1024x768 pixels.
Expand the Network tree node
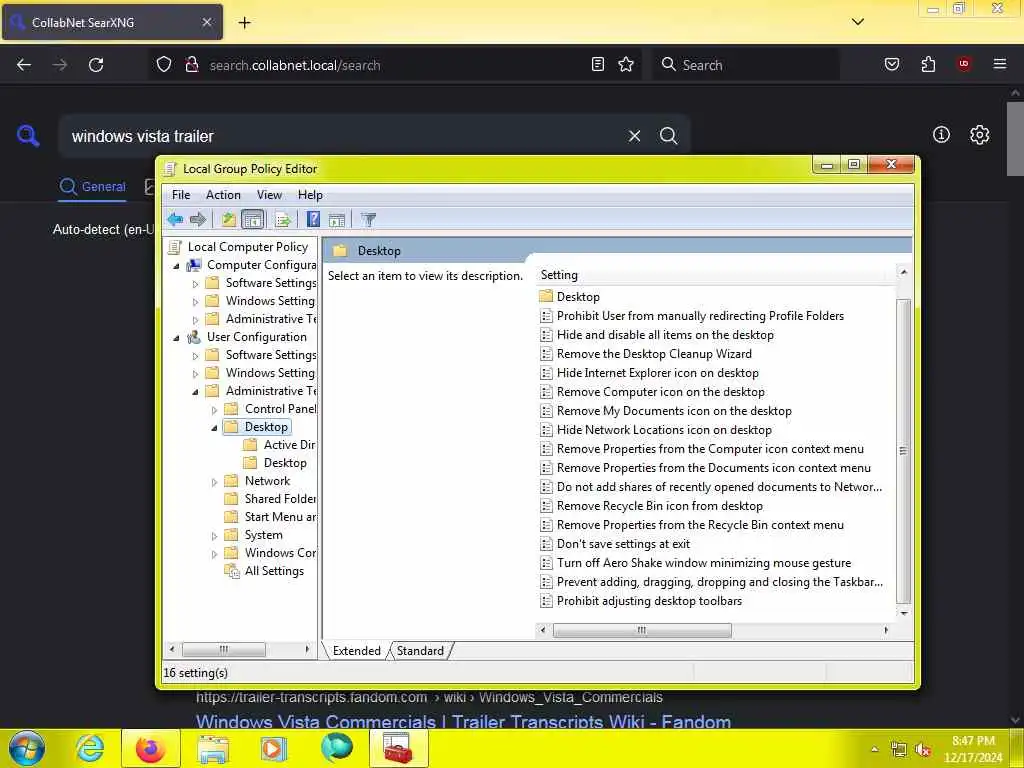(214, 482)
